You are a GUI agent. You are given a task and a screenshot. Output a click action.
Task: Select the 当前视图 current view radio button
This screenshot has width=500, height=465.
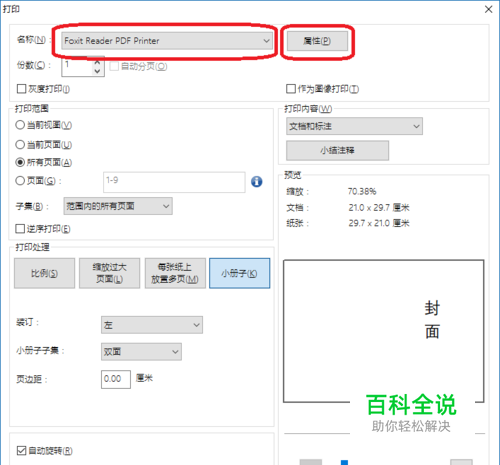pos(20,125)
